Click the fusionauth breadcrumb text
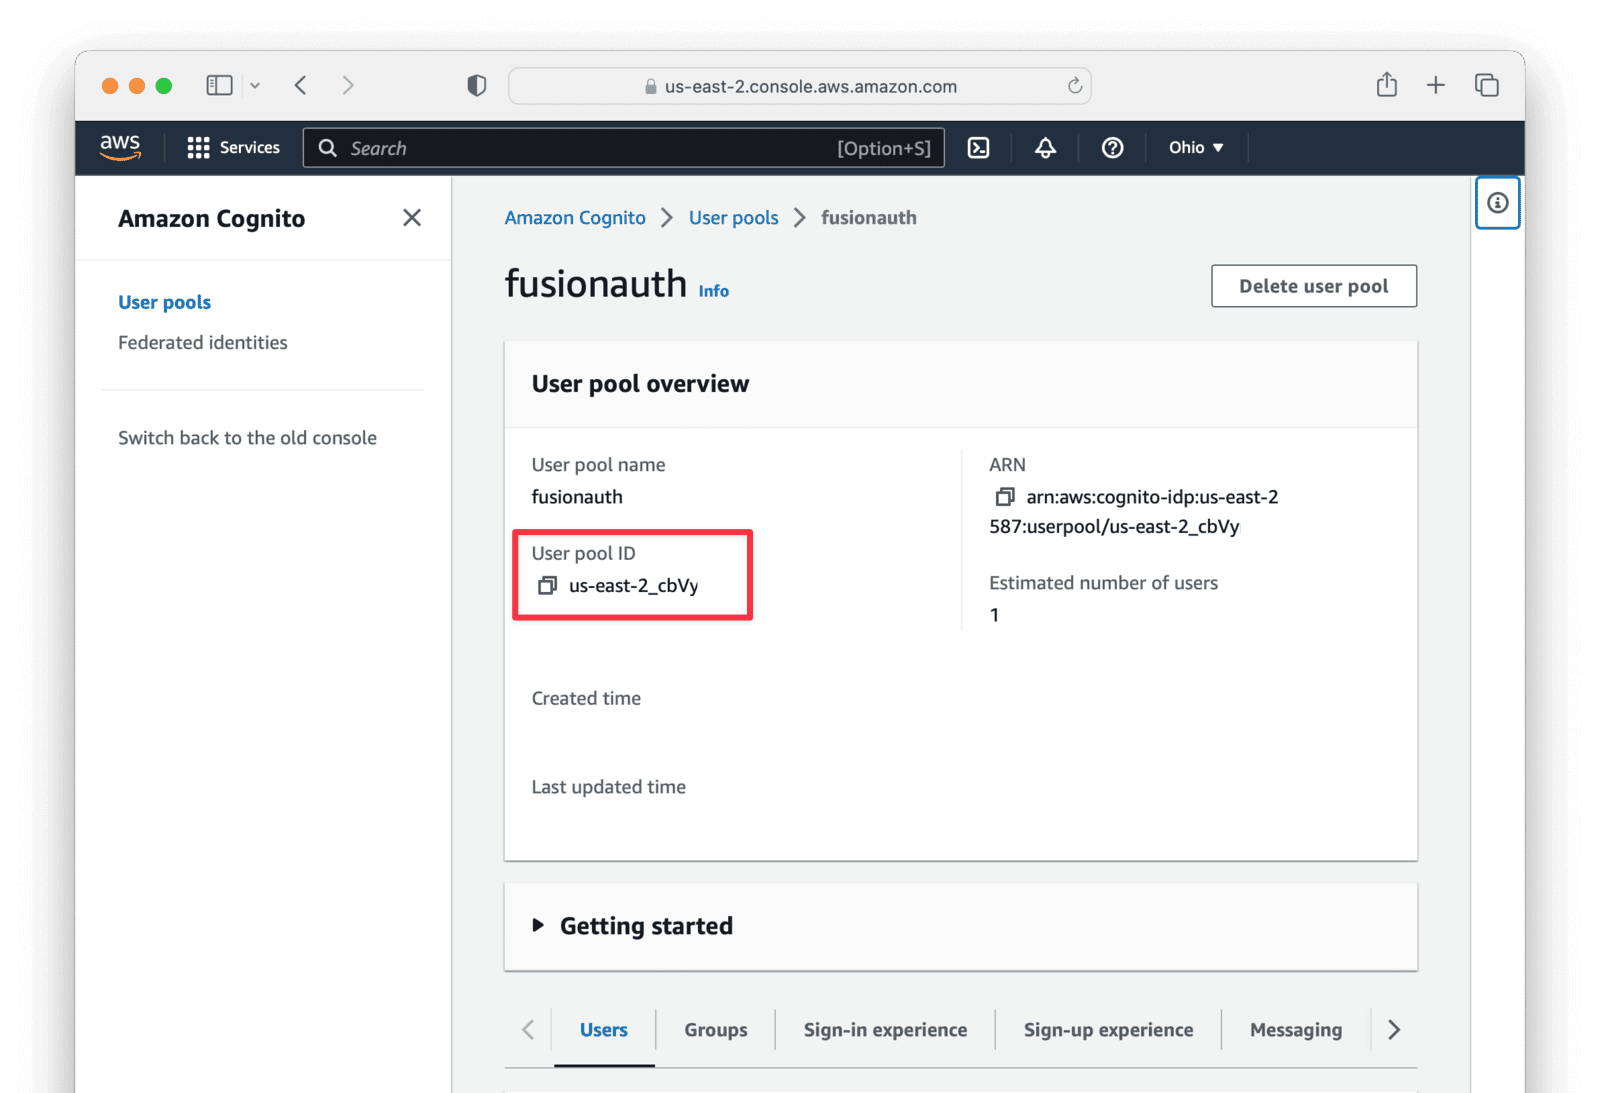The width and height of the screenshot is (1600, 1093). click(869, 218)
